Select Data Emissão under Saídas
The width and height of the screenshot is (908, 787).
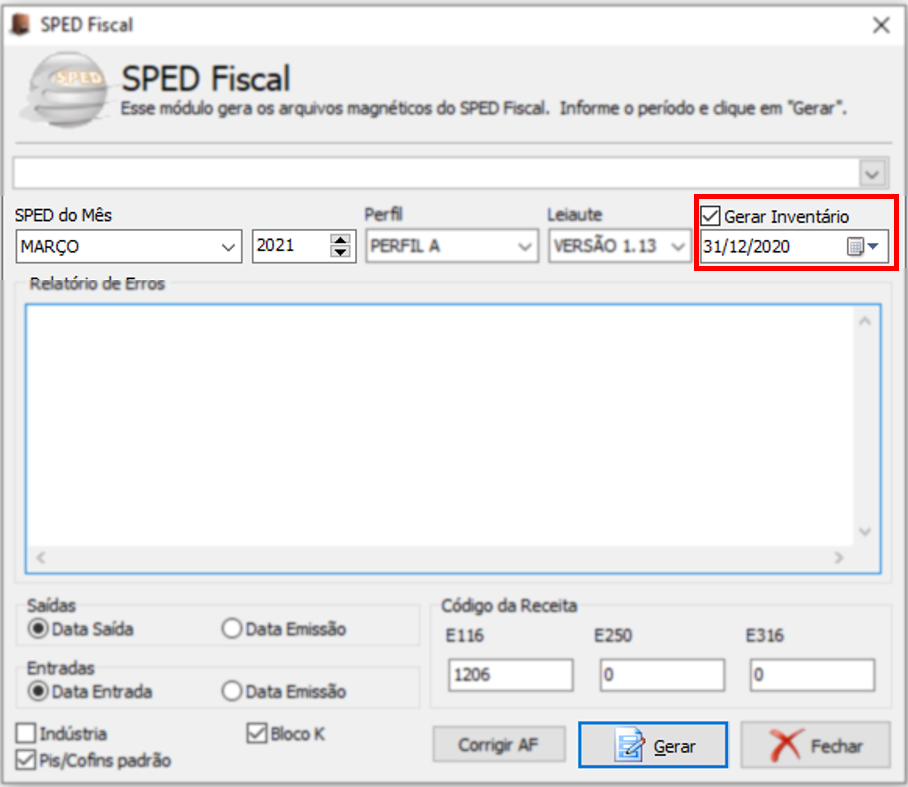coord(231,629)
